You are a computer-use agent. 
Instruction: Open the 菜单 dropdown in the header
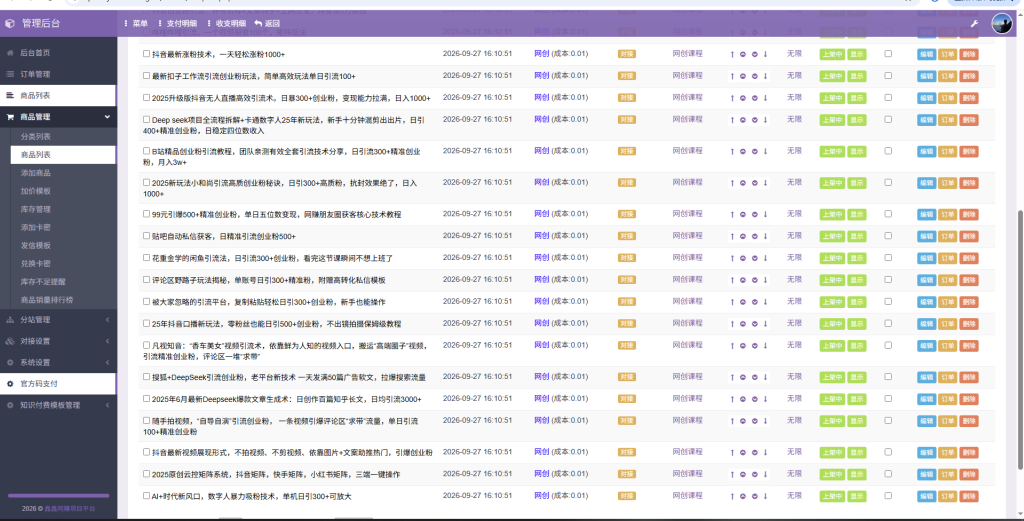pyautogui.click(x=136, y=24)
